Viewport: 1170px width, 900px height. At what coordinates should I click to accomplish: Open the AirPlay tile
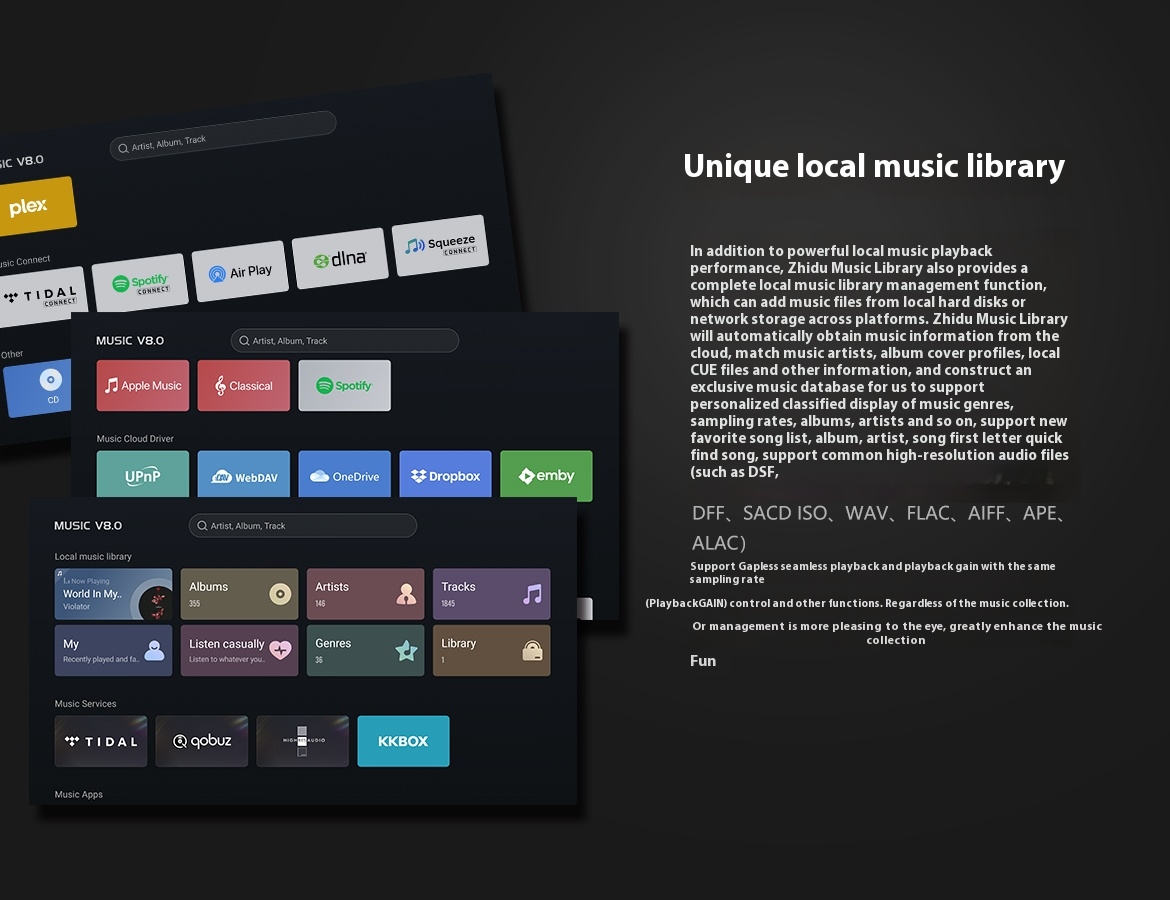coord(239,272)
